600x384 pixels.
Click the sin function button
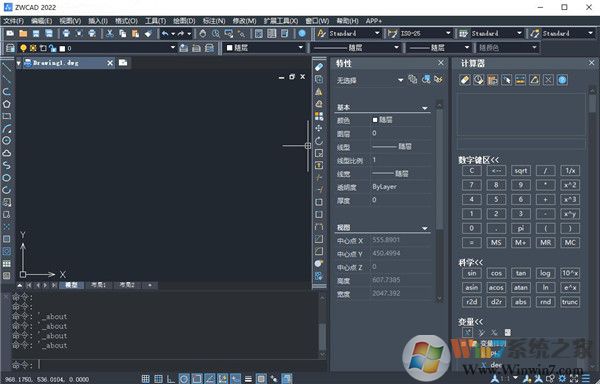pyautogui.click(x=471, y=273)
